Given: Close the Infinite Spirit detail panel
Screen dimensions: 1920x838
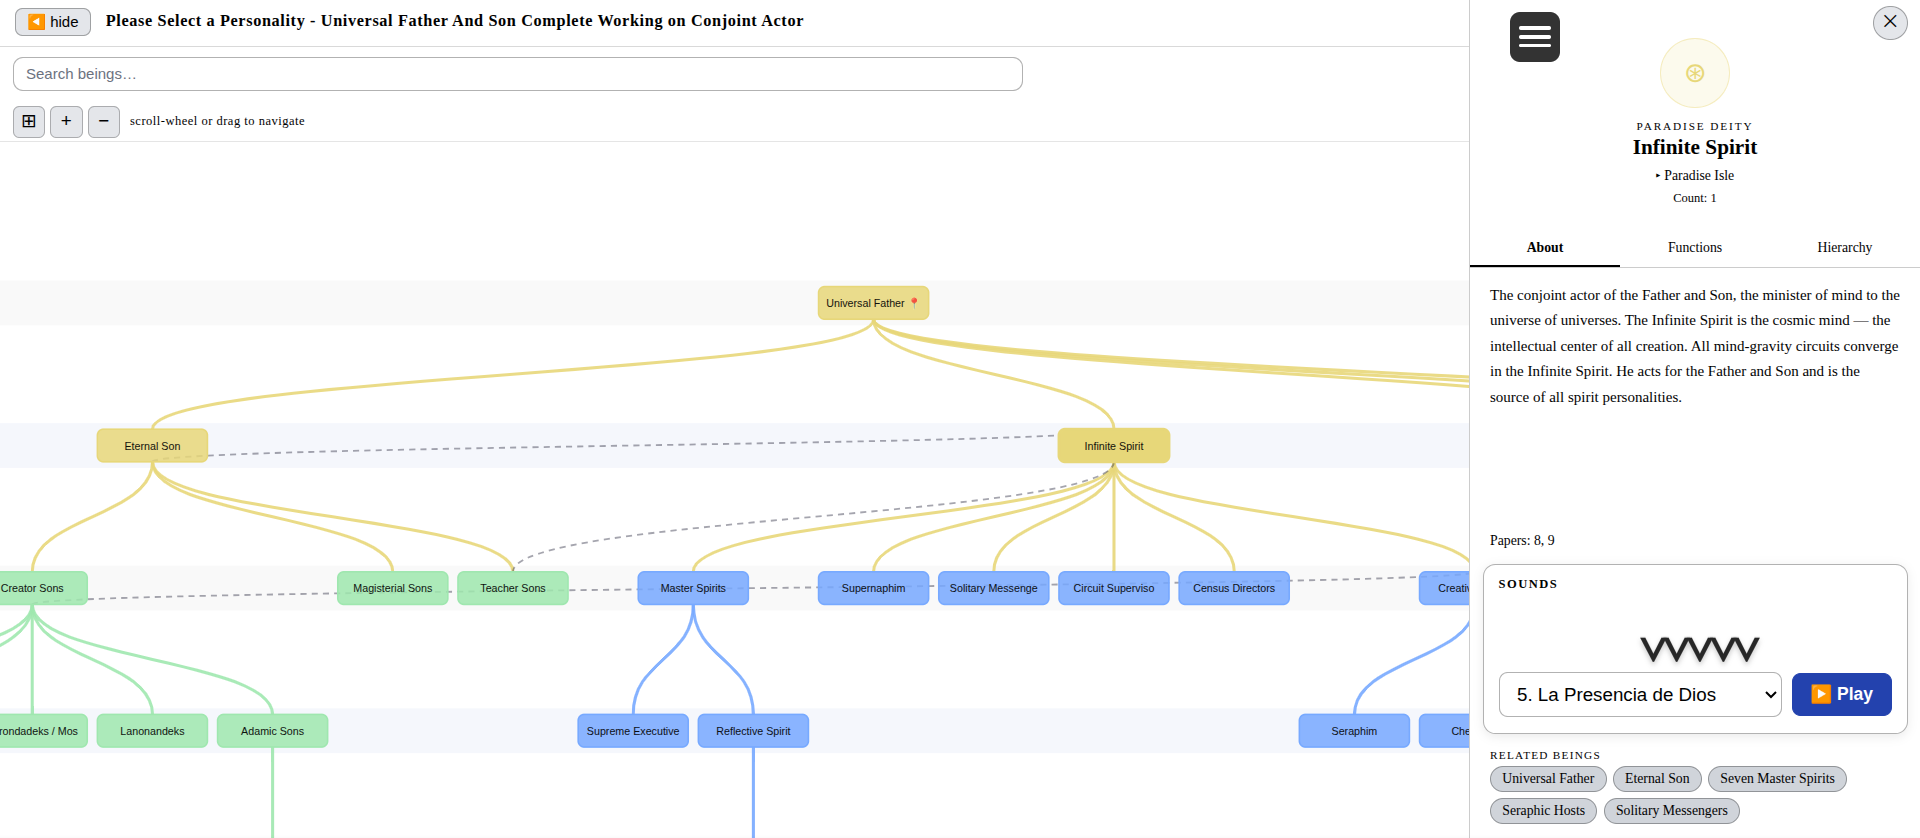Looking at the screenshot, I should (x=1889, y=22).
